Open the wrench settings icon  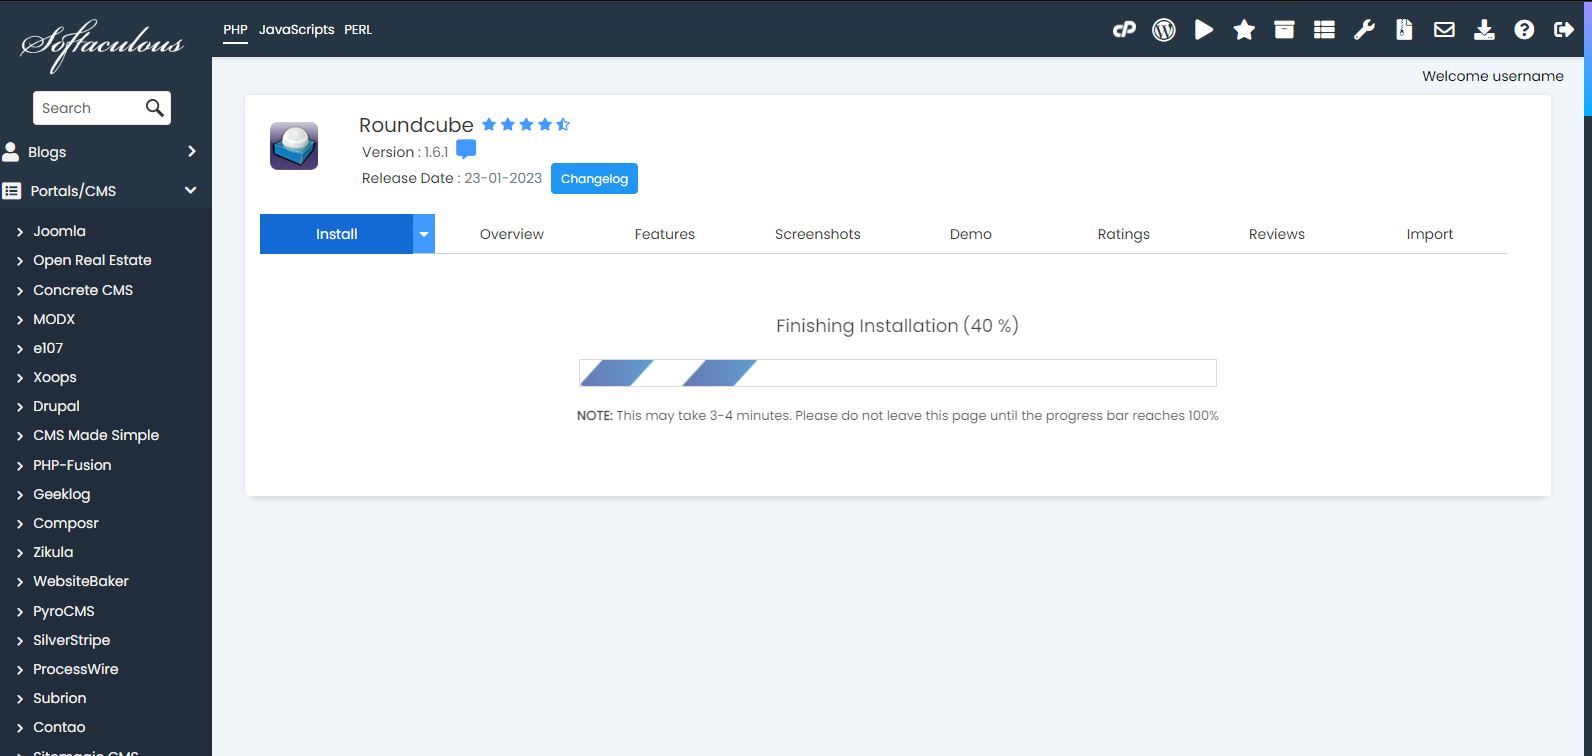[x=1364, y=30]
